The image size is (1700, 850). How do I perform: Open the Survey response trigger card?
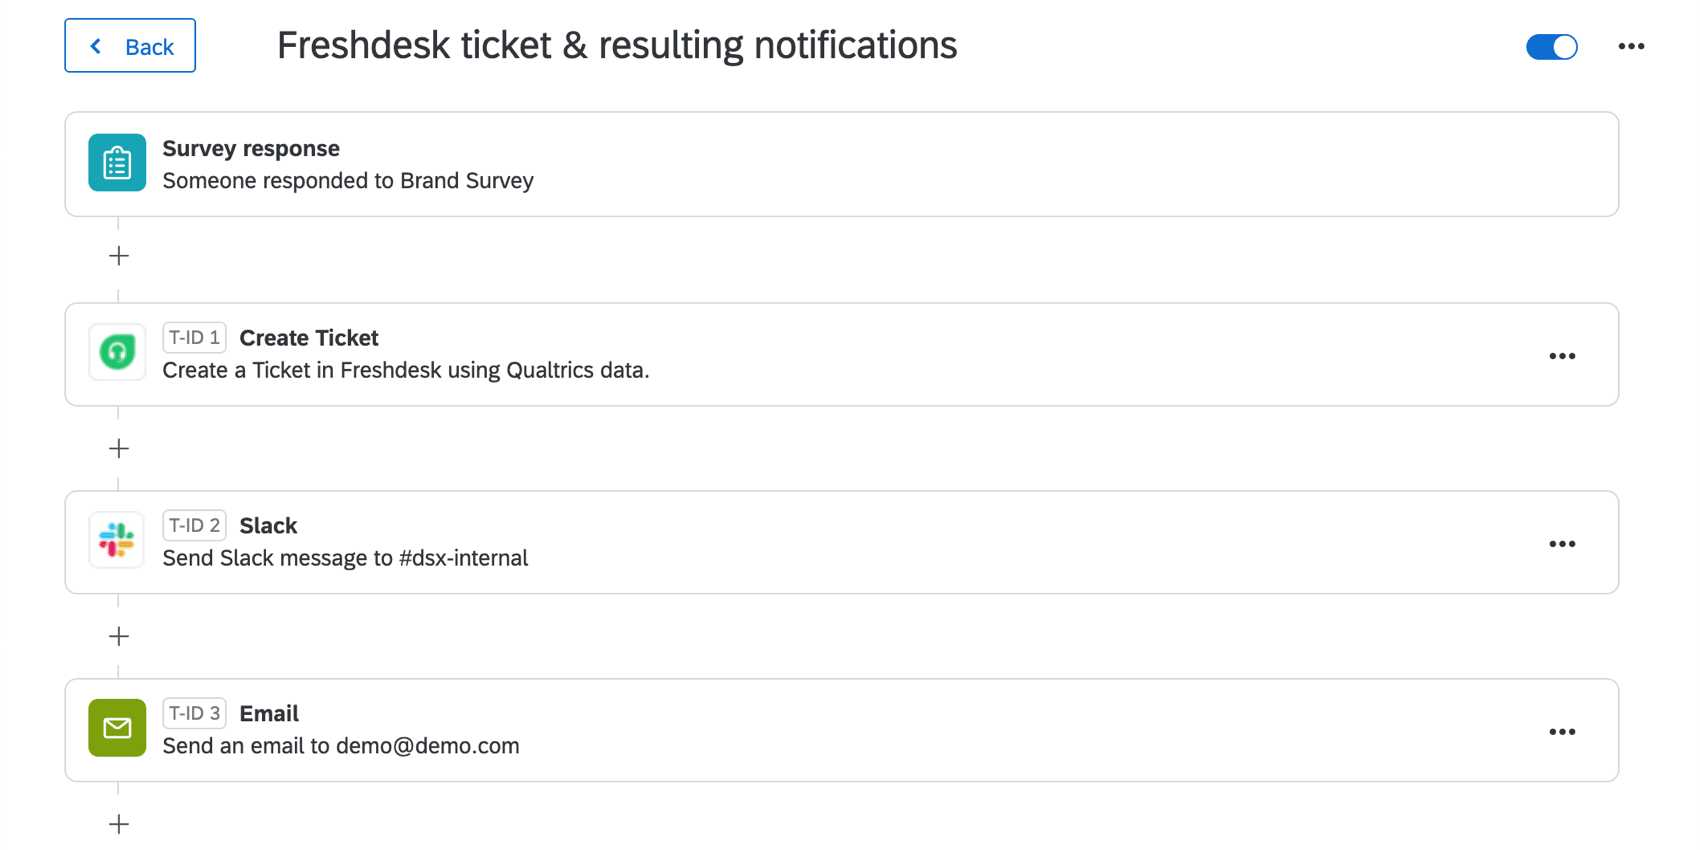[842, 164]
